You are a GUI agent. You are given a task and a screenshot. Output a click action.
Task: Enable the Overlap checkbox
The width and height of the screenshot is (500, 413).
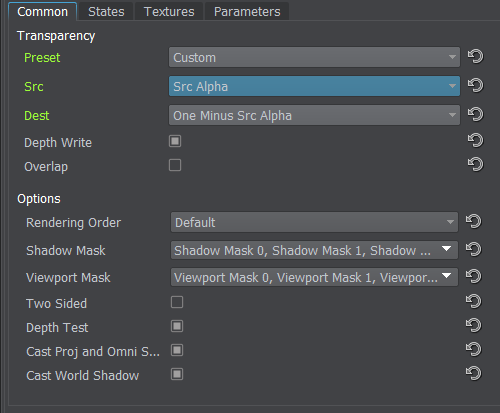click(x=175, y=165)
